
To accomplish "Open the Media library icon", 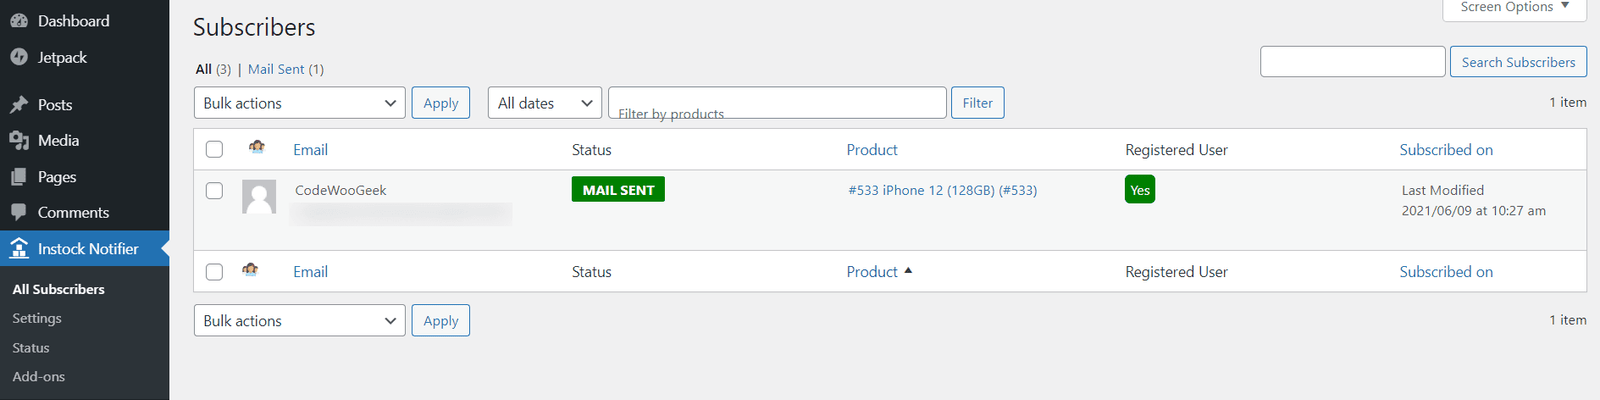I will [19, 141].
